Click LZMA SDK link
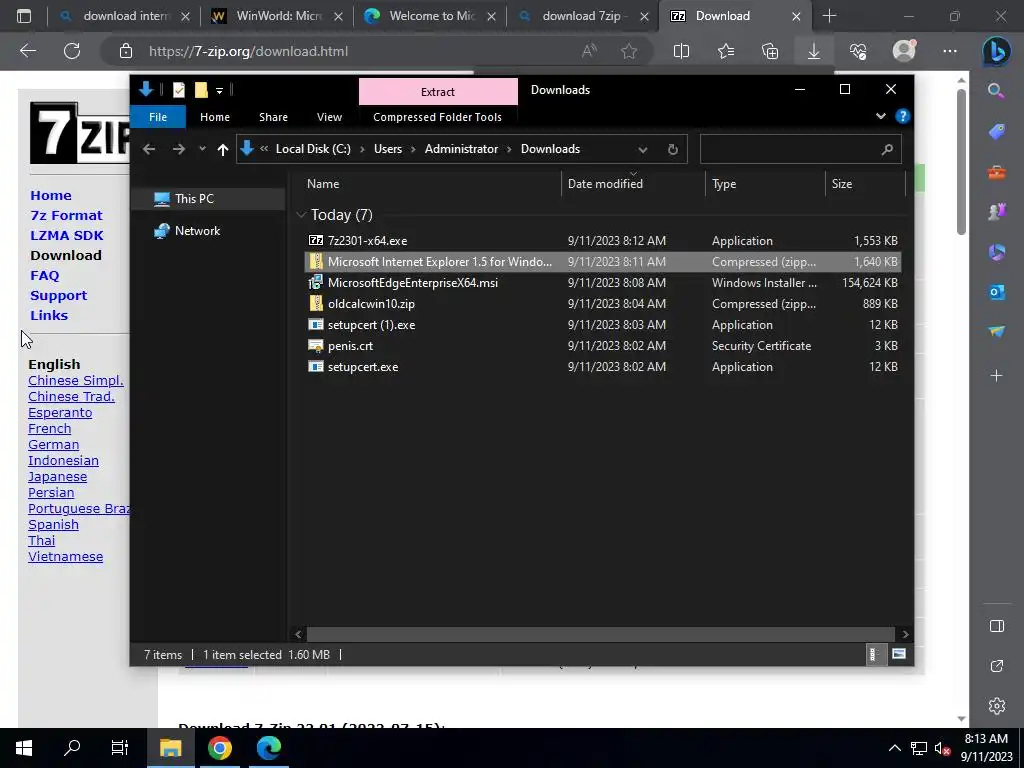 [67, 236]
